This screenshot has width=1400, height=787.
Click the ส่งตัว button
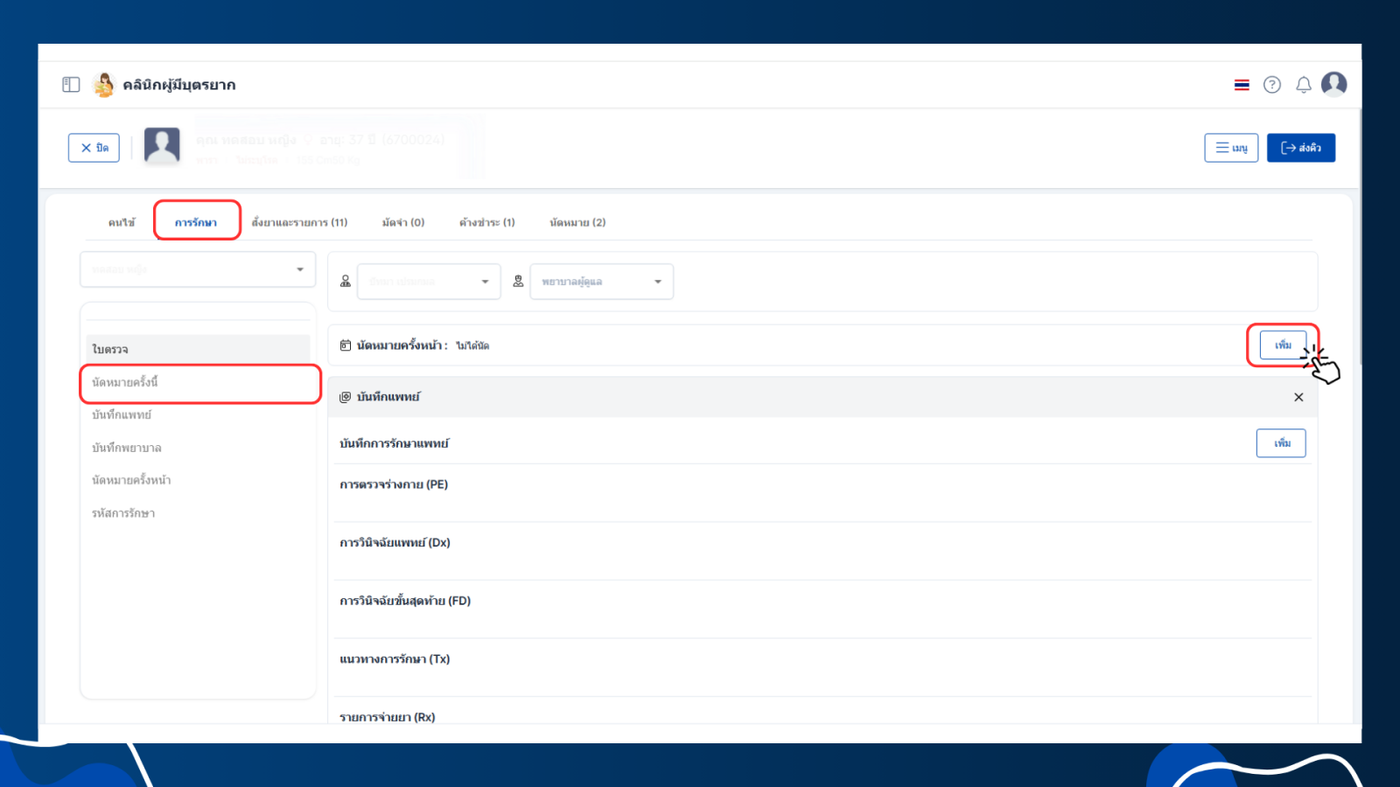(1301, 148)
